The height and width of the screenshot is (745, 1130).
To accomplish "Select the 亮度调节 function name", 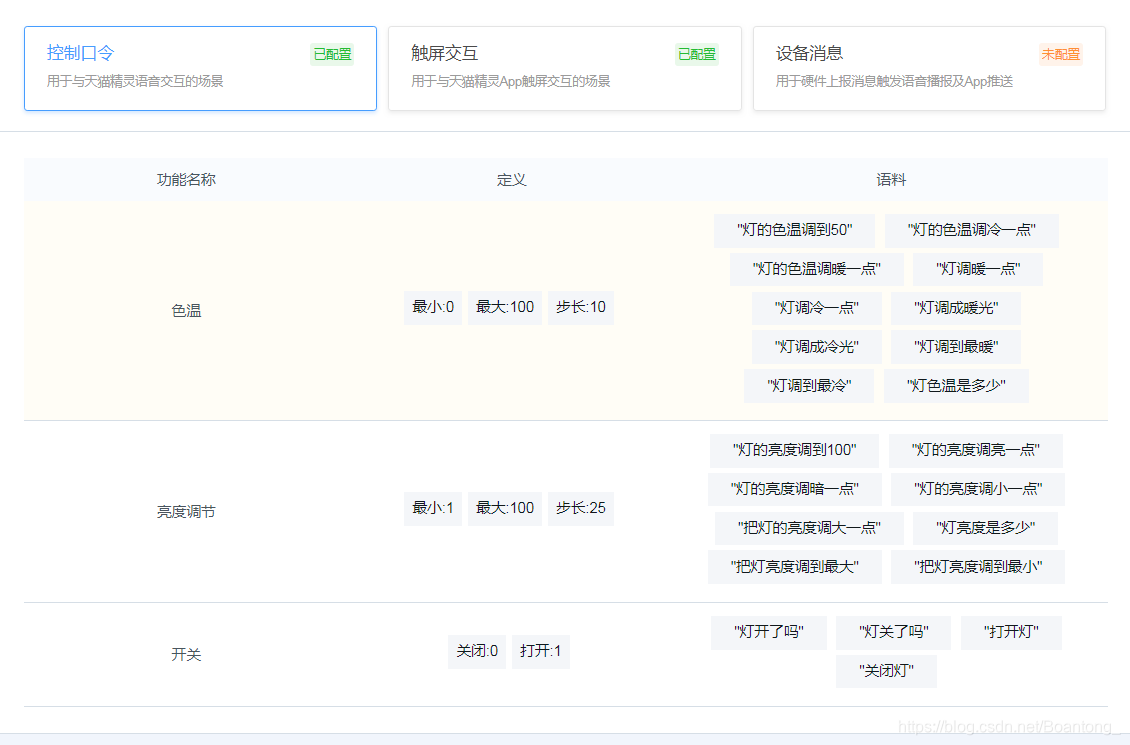I will click(187, 510).
